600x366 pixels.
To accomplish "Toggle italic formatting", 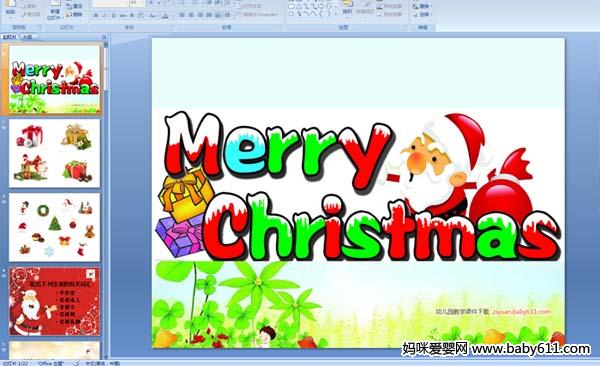I will coord(104,15).
